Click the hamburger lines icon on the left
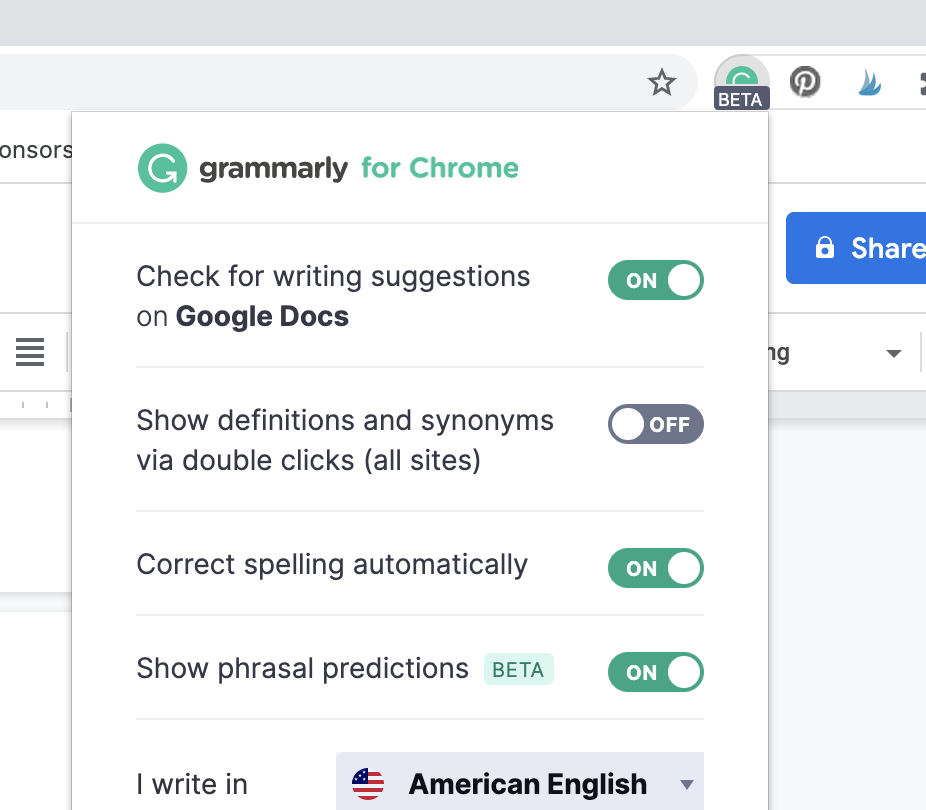926x810 pixels. [x=29, y=352]
